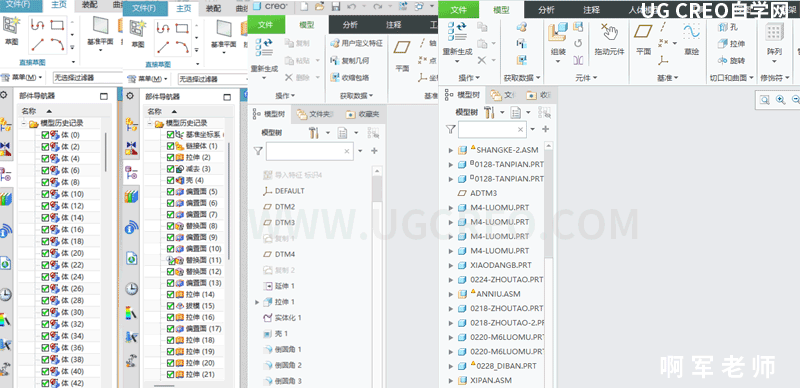Open the 无选择过滤器 combo in the first NX window
Viewport: 800px width, 388px height.
[88, 78]
